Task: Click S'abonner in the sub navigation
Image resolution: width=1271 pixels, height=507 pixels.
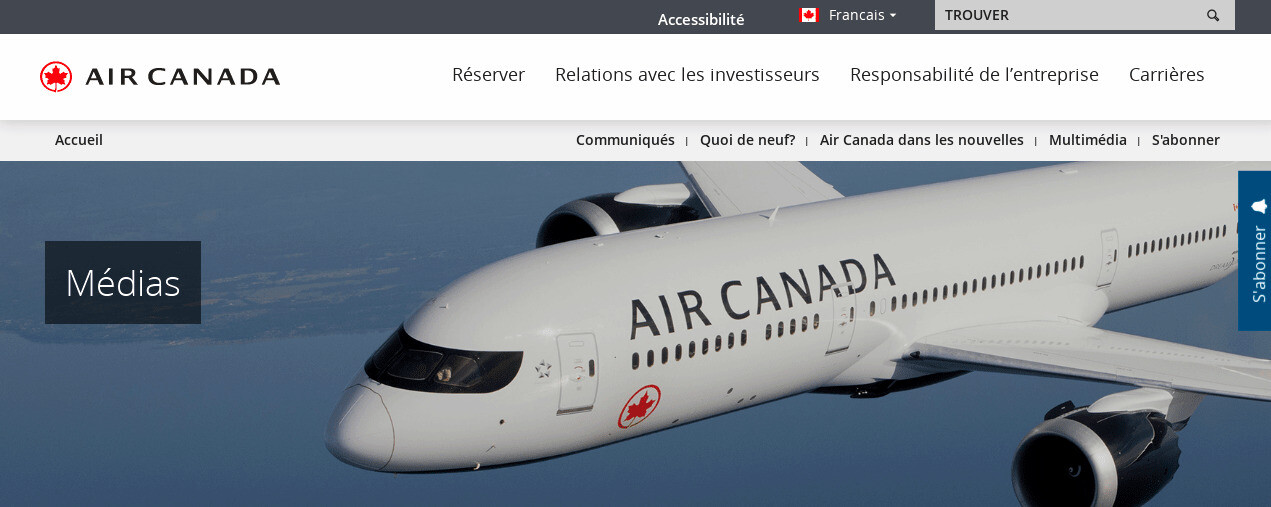Action: 1185,140
